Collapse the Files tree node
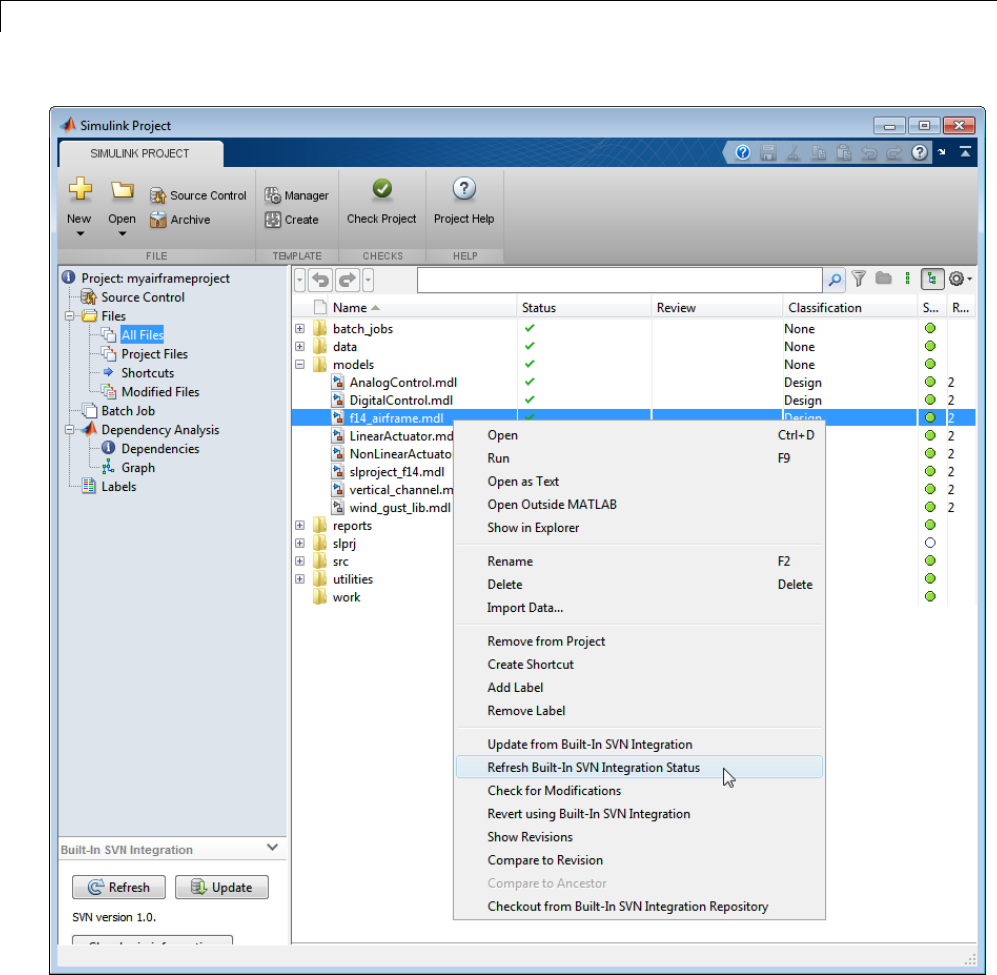 (x=69, y=316)
